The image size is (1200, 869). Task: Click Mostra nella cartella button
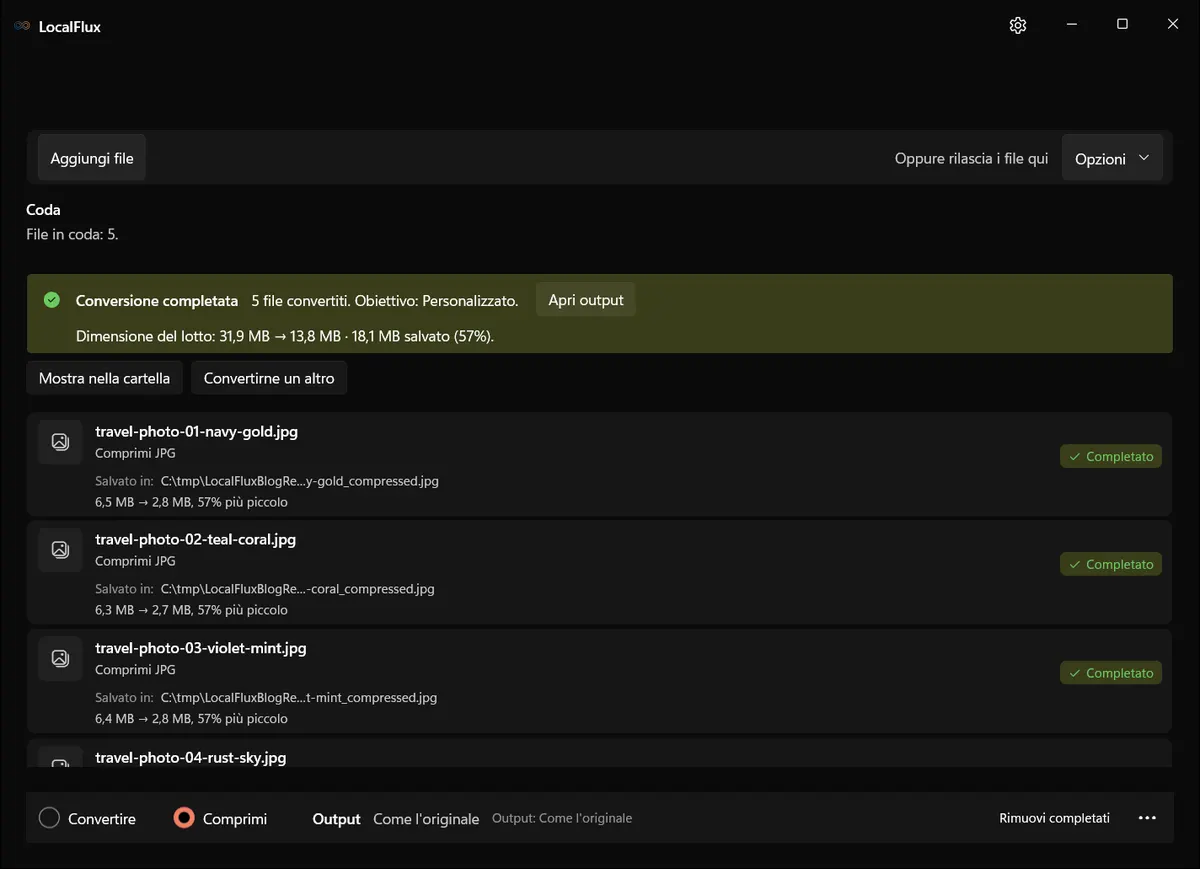(x=105, y=378)
